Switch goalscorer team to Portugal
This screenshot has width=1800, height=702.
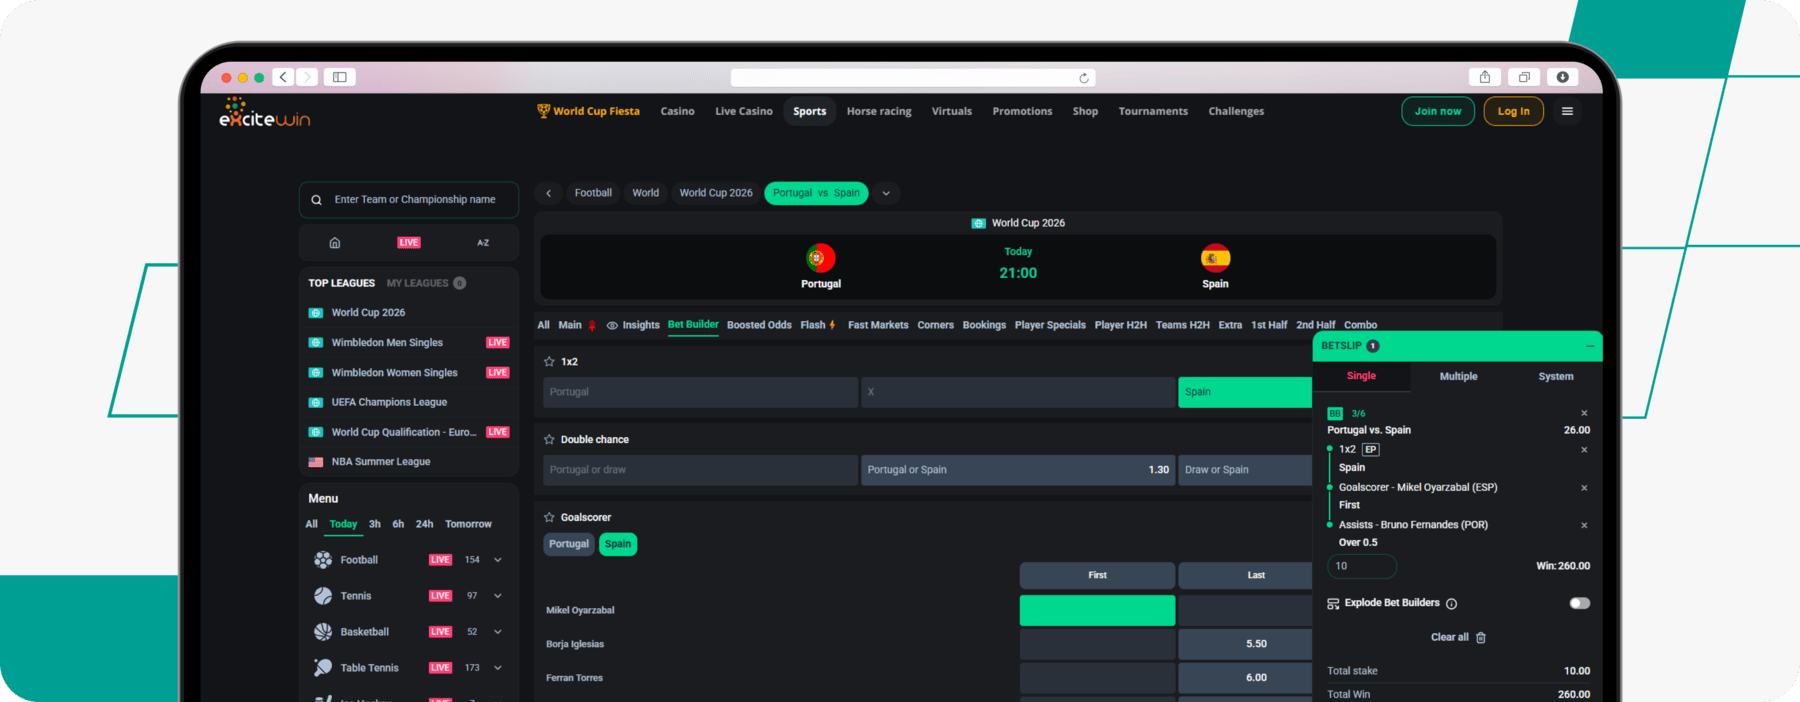(569, 544)
